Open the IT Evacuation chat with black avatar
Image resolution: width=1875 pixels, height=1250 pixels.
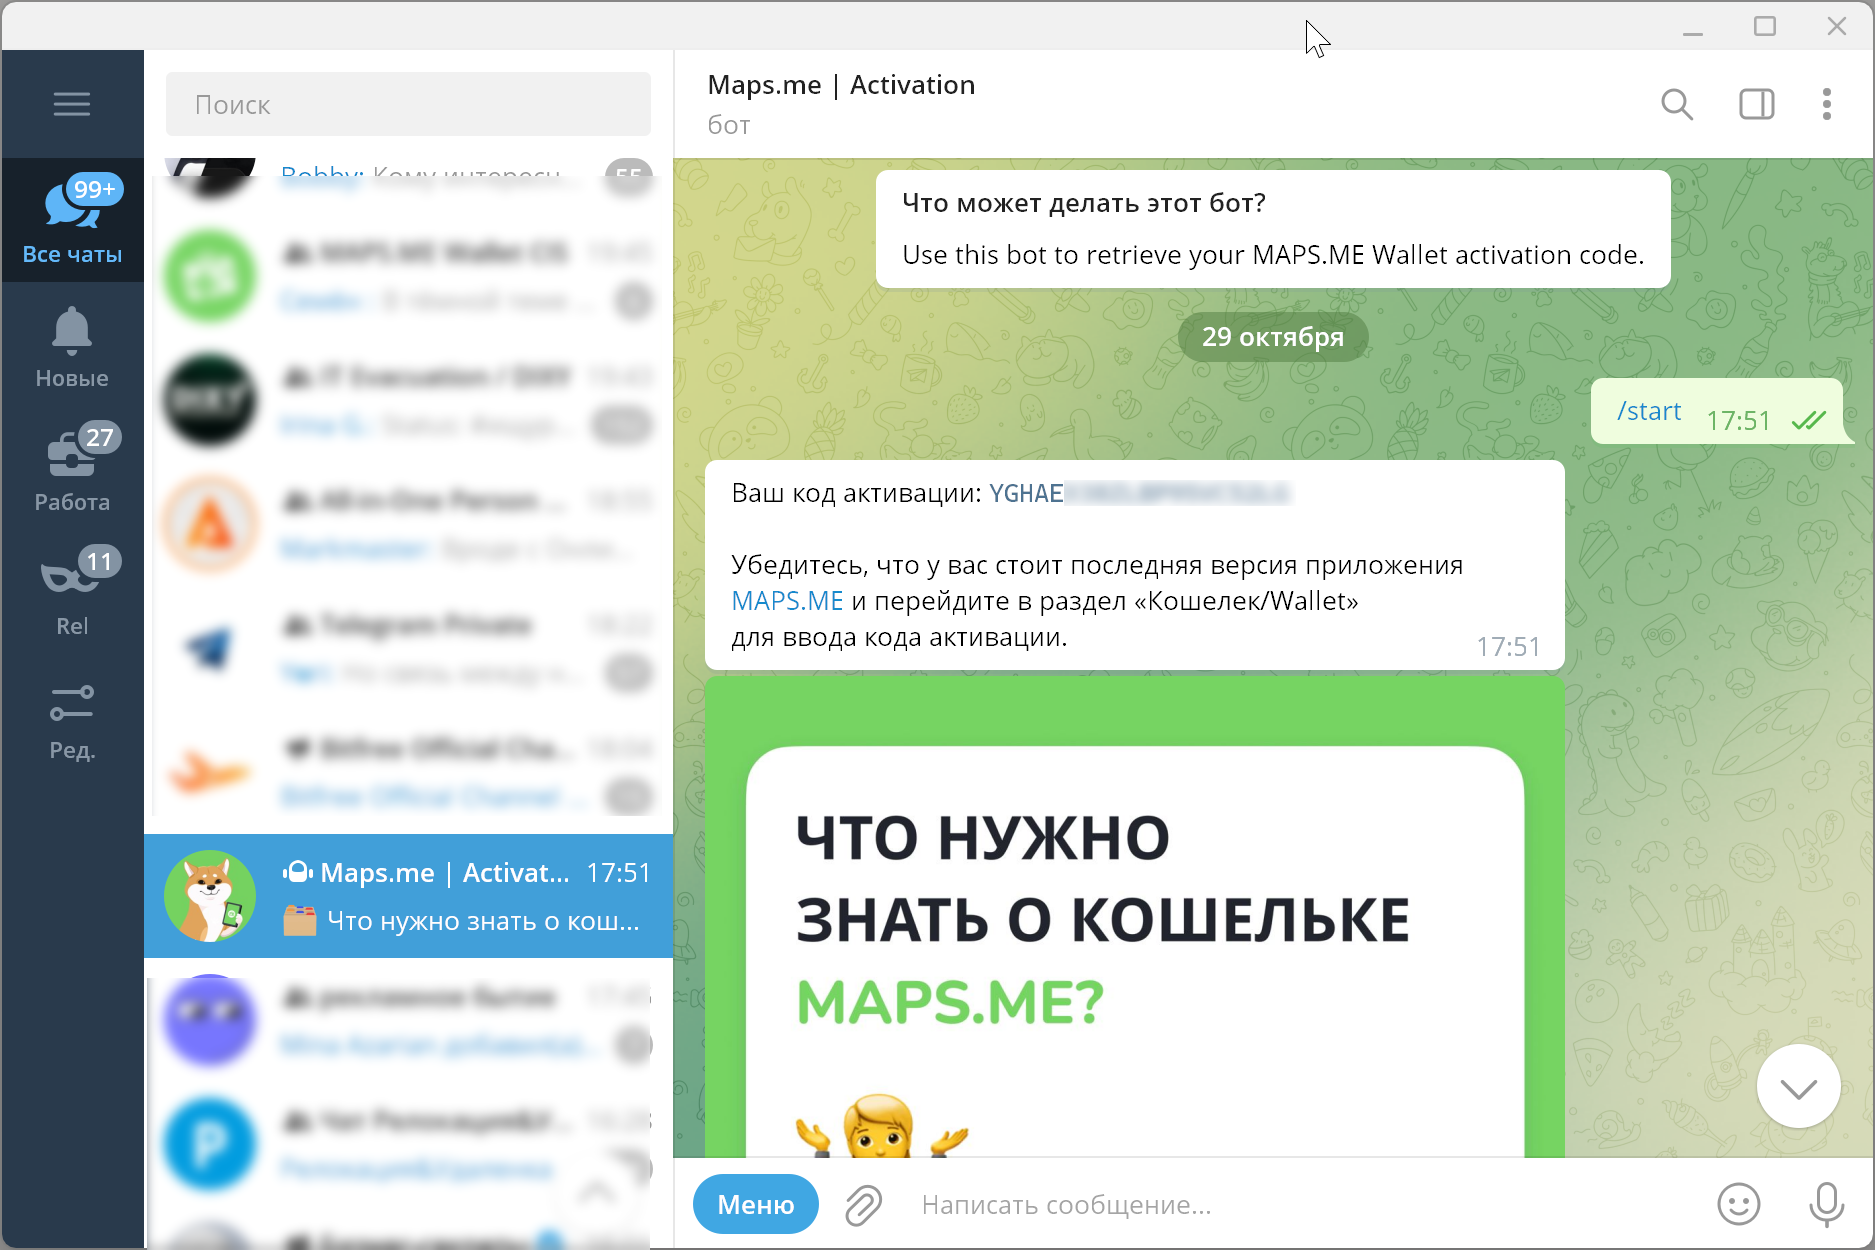point(409,400)
